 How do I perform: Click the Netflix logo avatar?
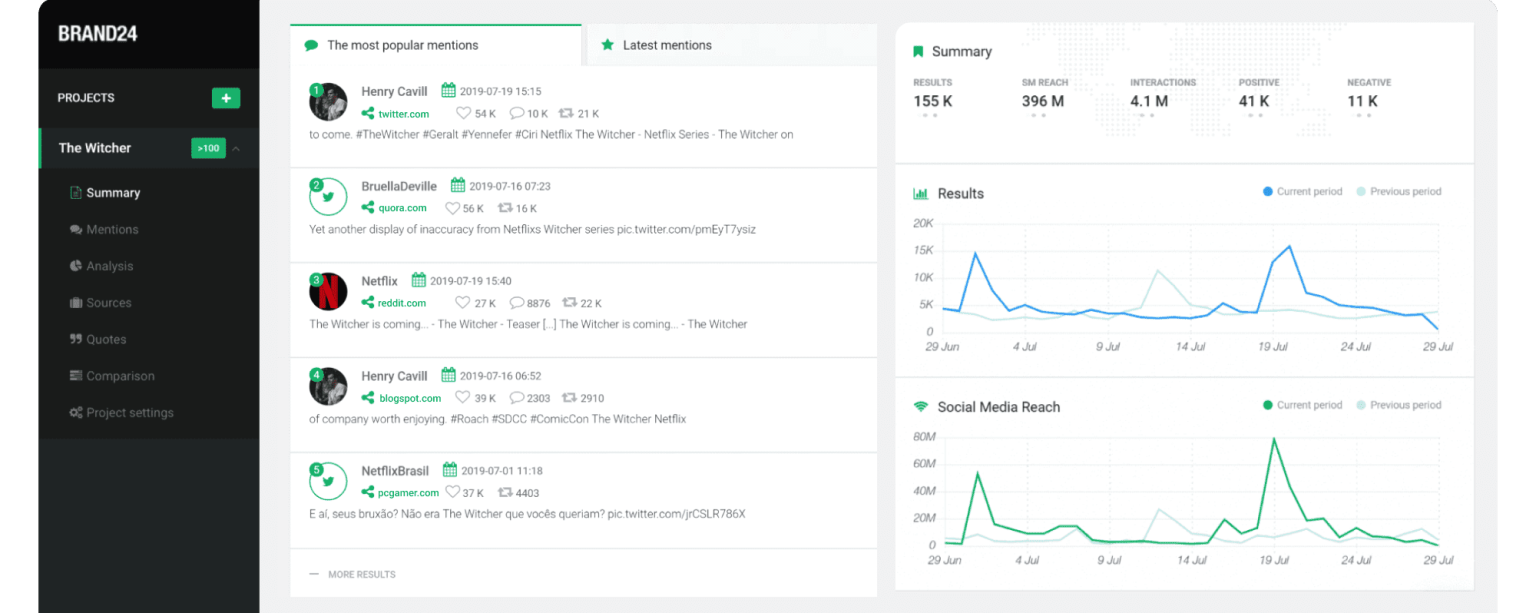pyautogui.click(x=328, y=292)
